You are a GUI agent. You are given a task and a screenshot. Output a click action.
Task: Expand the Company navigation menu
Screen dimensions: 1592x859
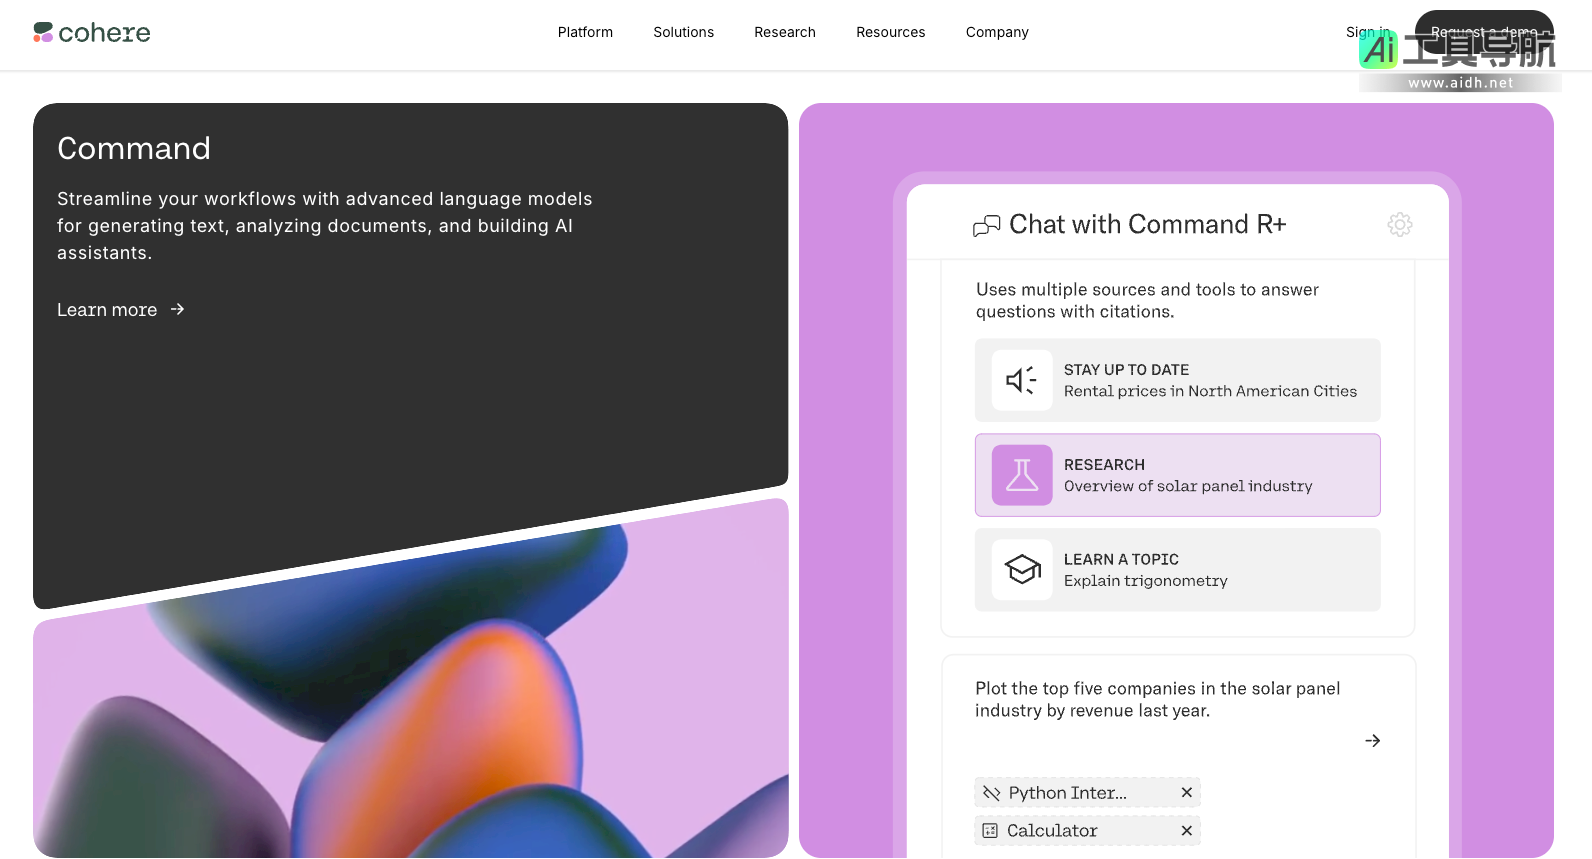[x=997, y=32]
